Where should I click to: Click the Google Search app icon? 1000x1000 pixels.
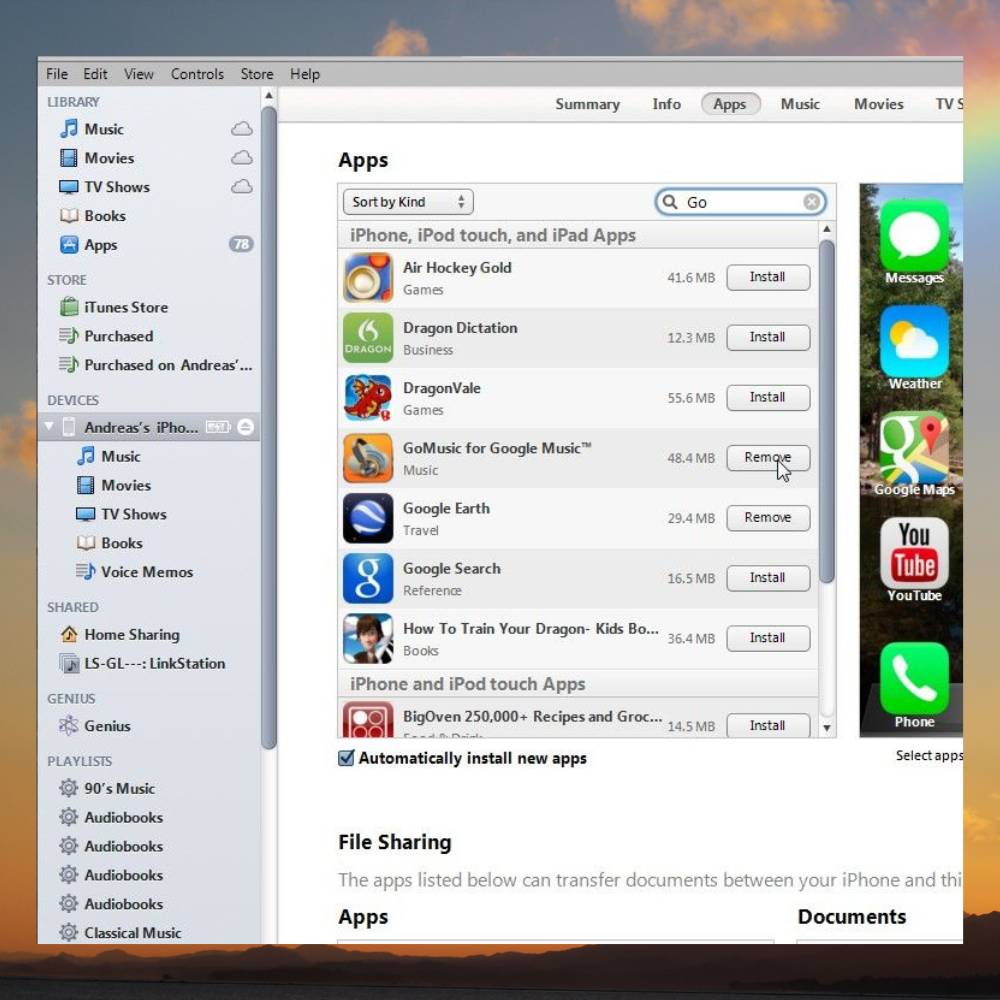coord(368,578)
